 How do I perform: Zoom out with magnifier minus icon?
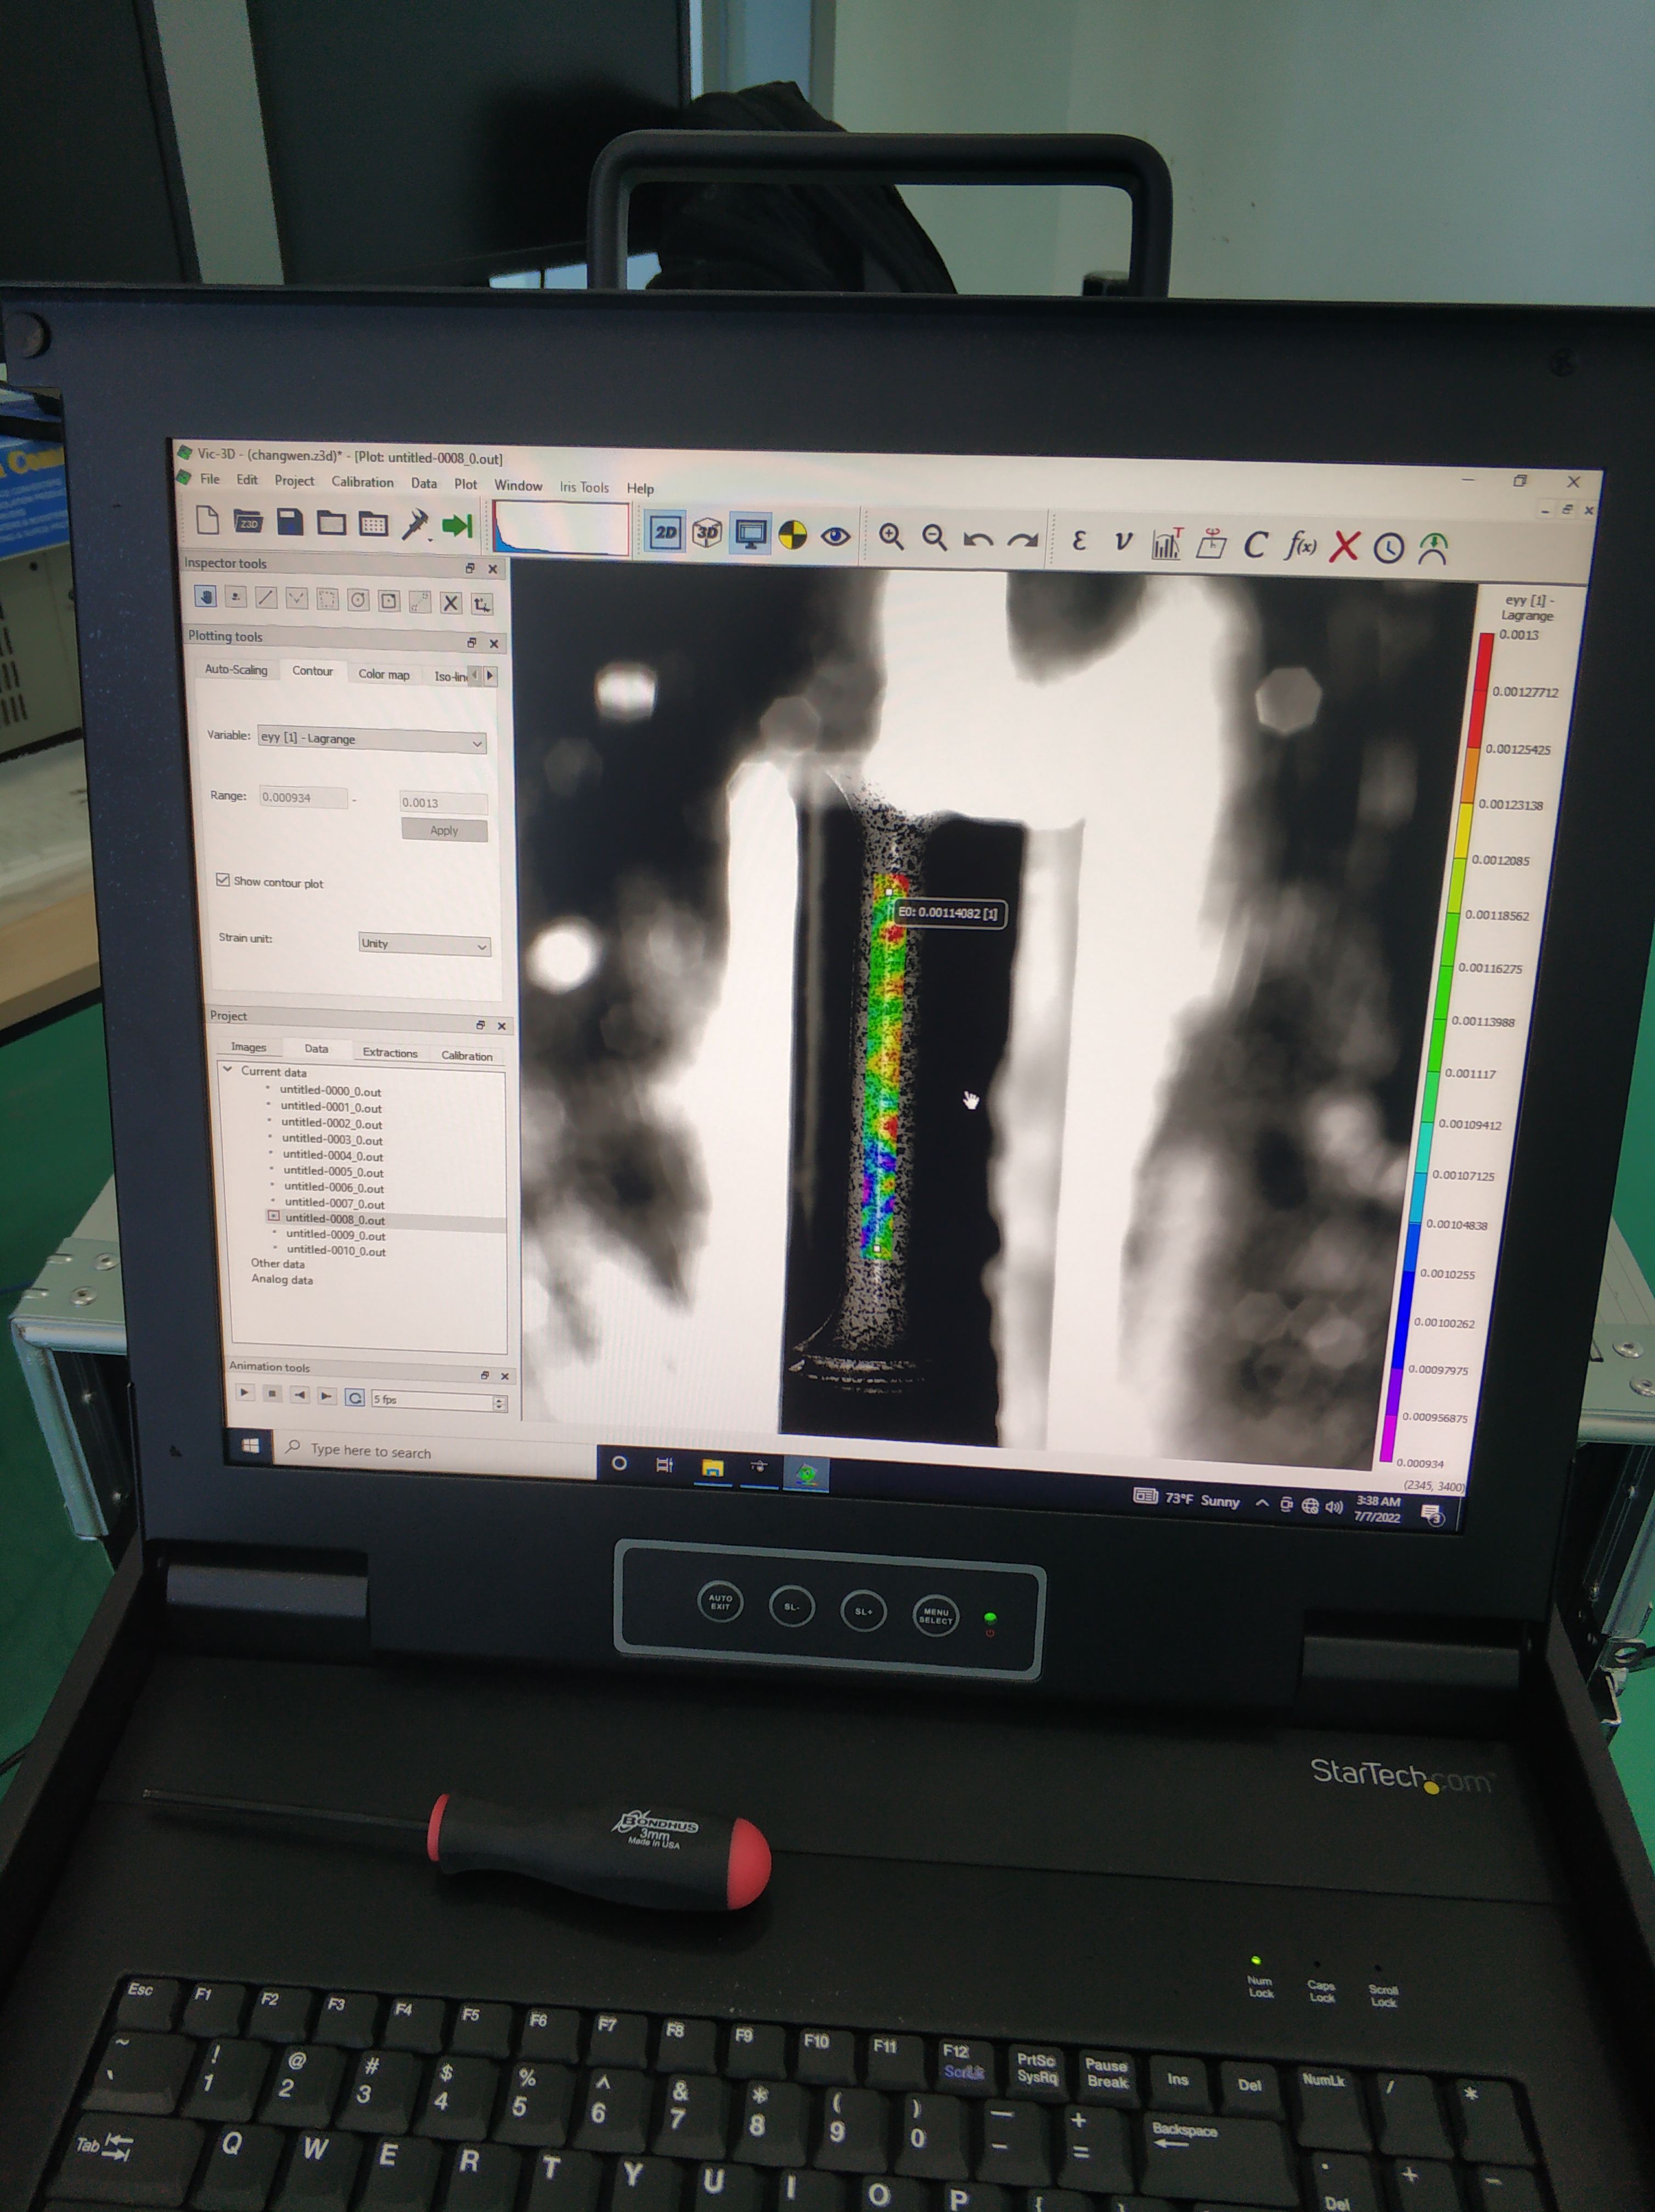point(934,539)
